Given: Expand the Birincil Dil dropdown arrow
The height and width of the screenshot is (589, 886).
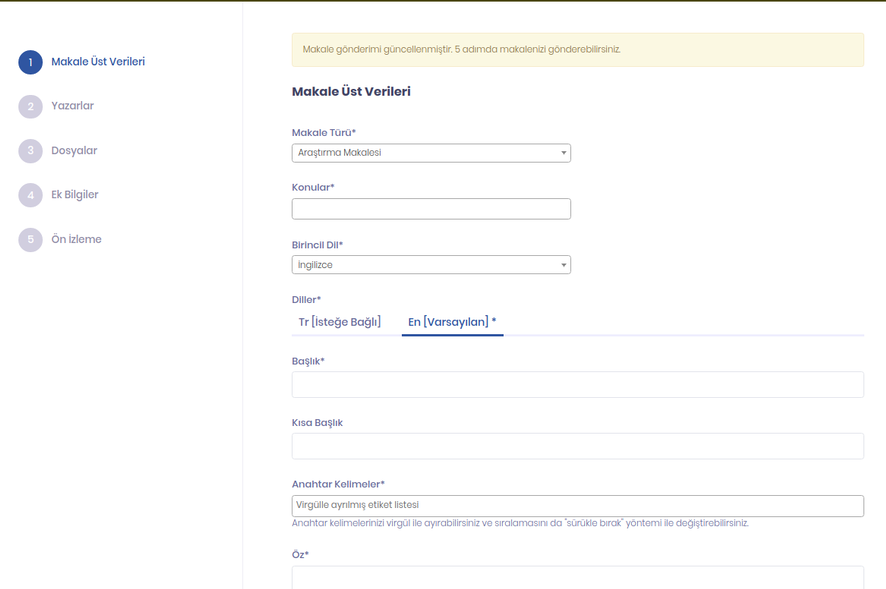Looking at the screenshot, I should tap(563, 266).
